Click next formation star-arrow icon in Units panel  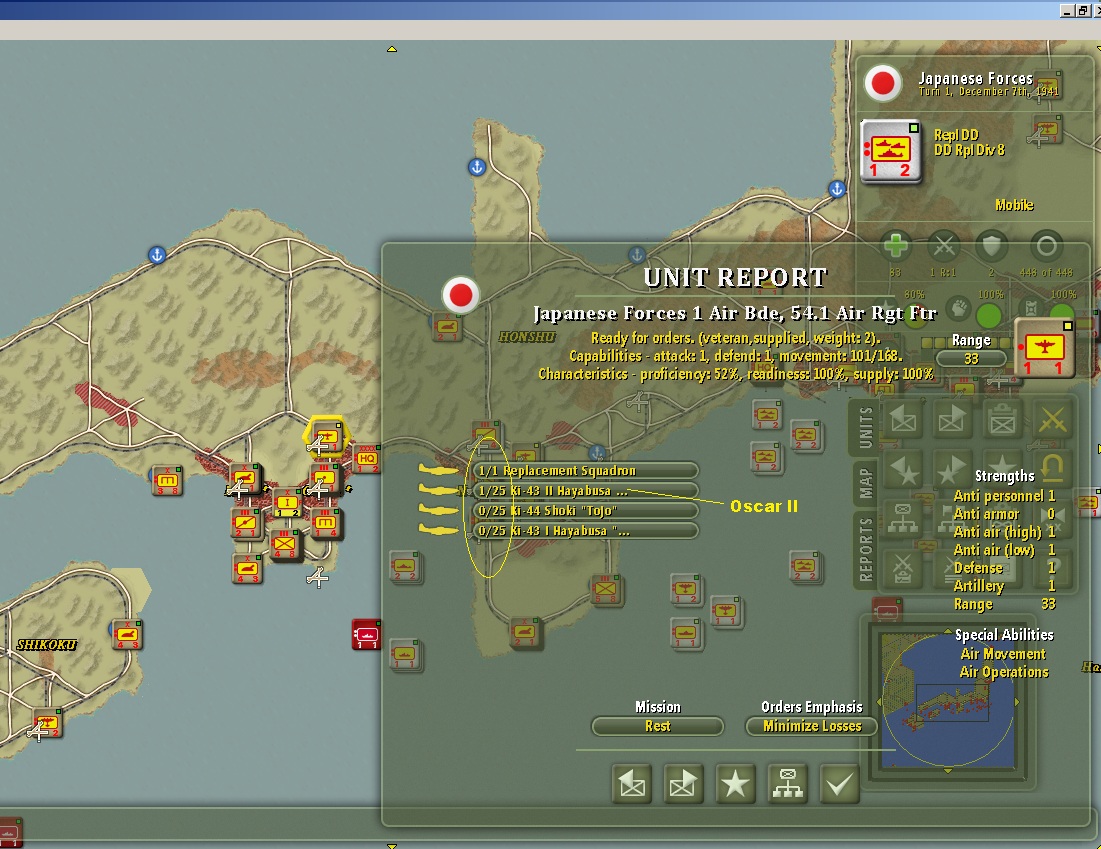(x=953, y=468)
